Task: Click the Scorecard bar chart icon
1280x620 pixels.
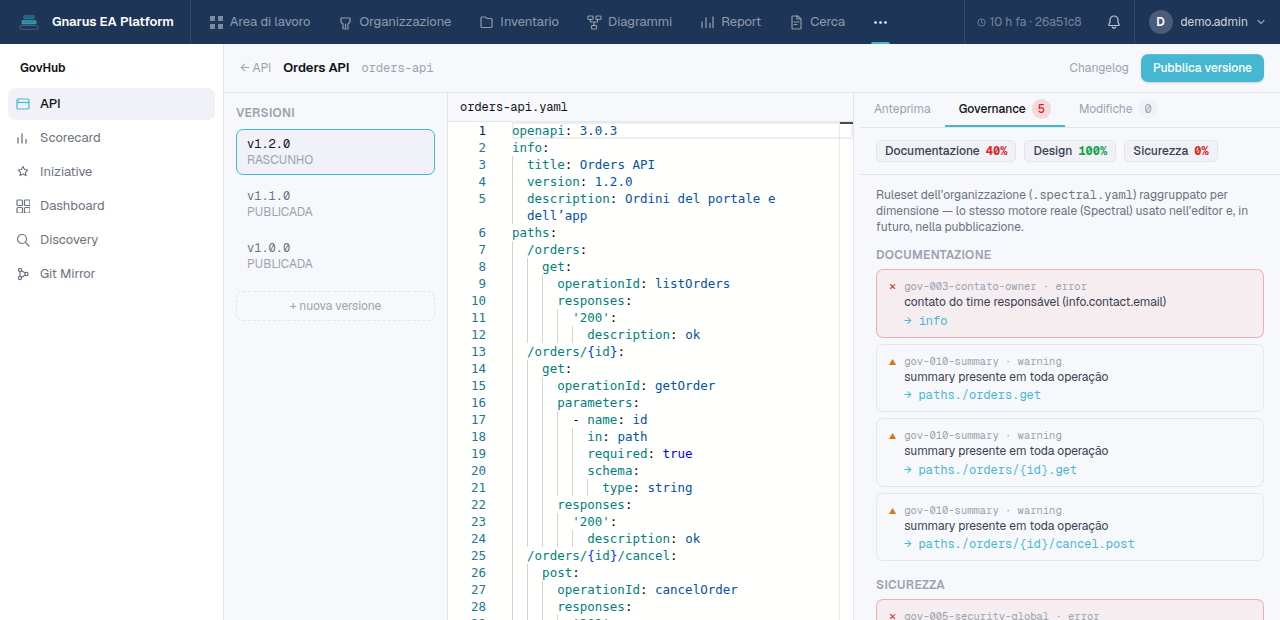Action: pyautogui.click(x=23, y=138)
